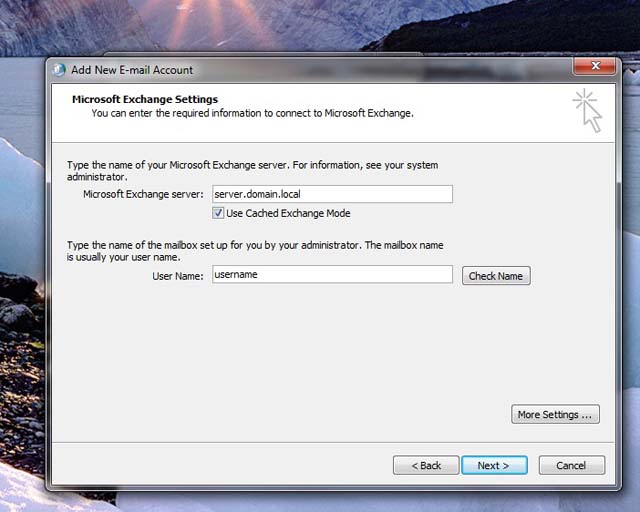Close the Add New E-mail Account dialog
Image resolution: width=640 pixels, height=512 pixels.
(595, 66)
